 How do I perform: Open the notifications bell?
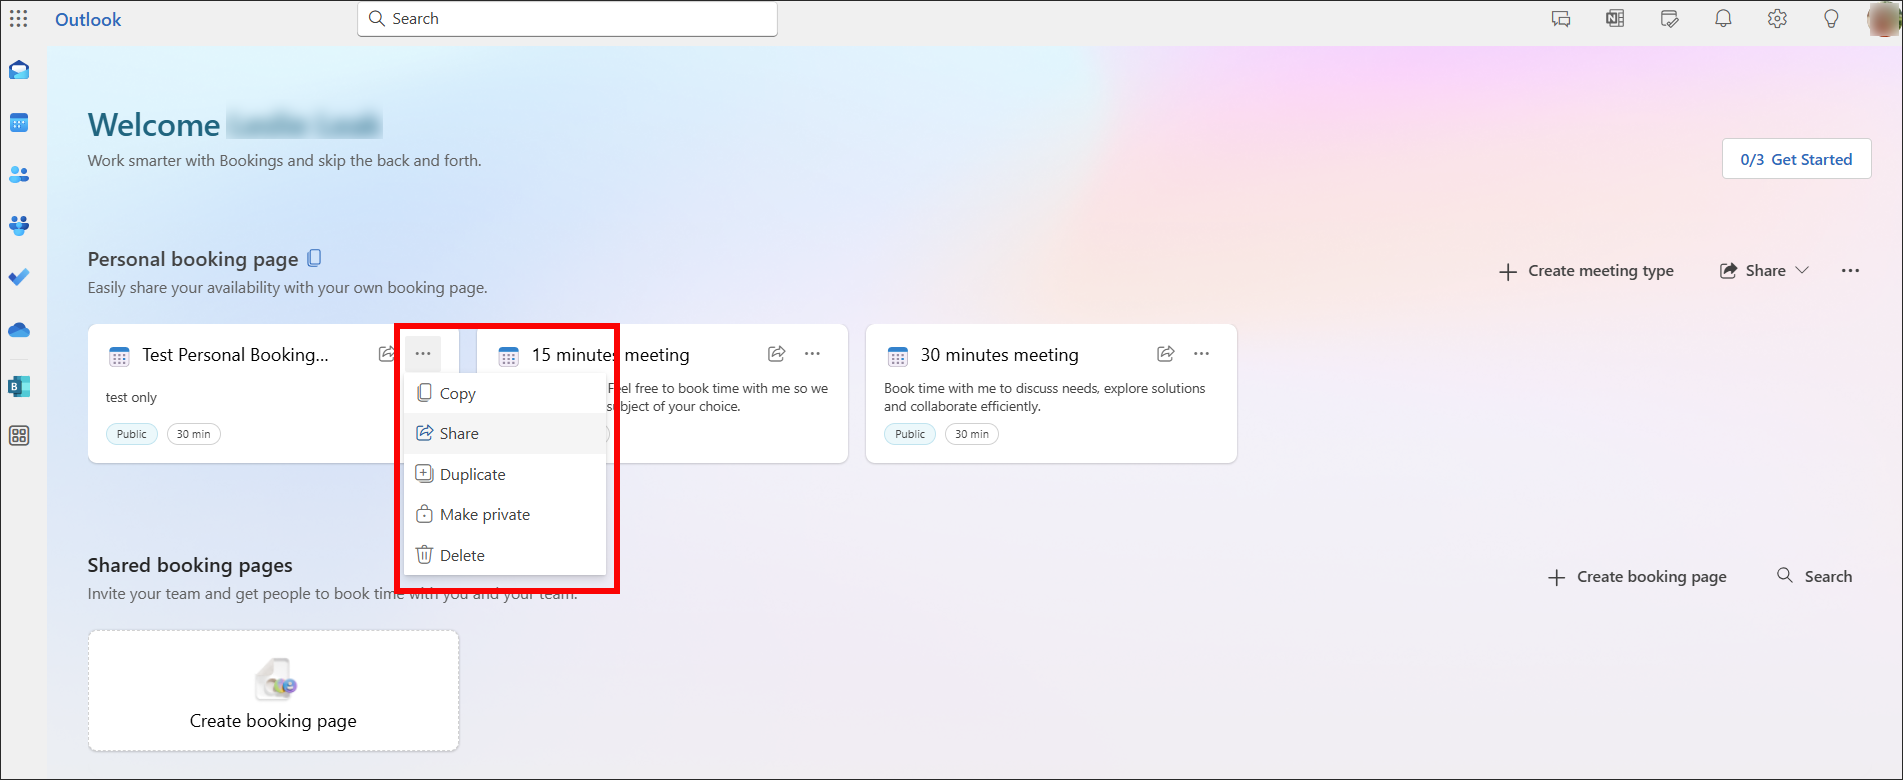pos(1723,19)
